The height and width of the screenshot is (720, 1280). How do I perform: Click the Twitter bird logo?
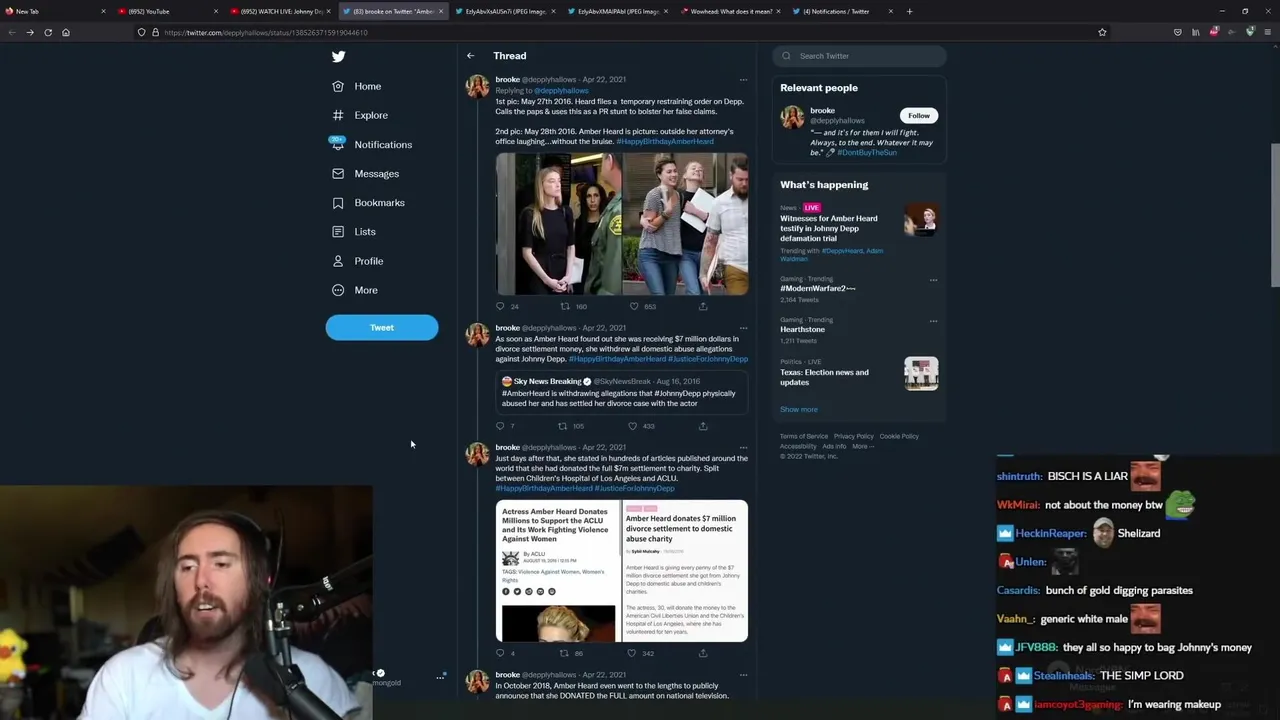pos(338,57)
